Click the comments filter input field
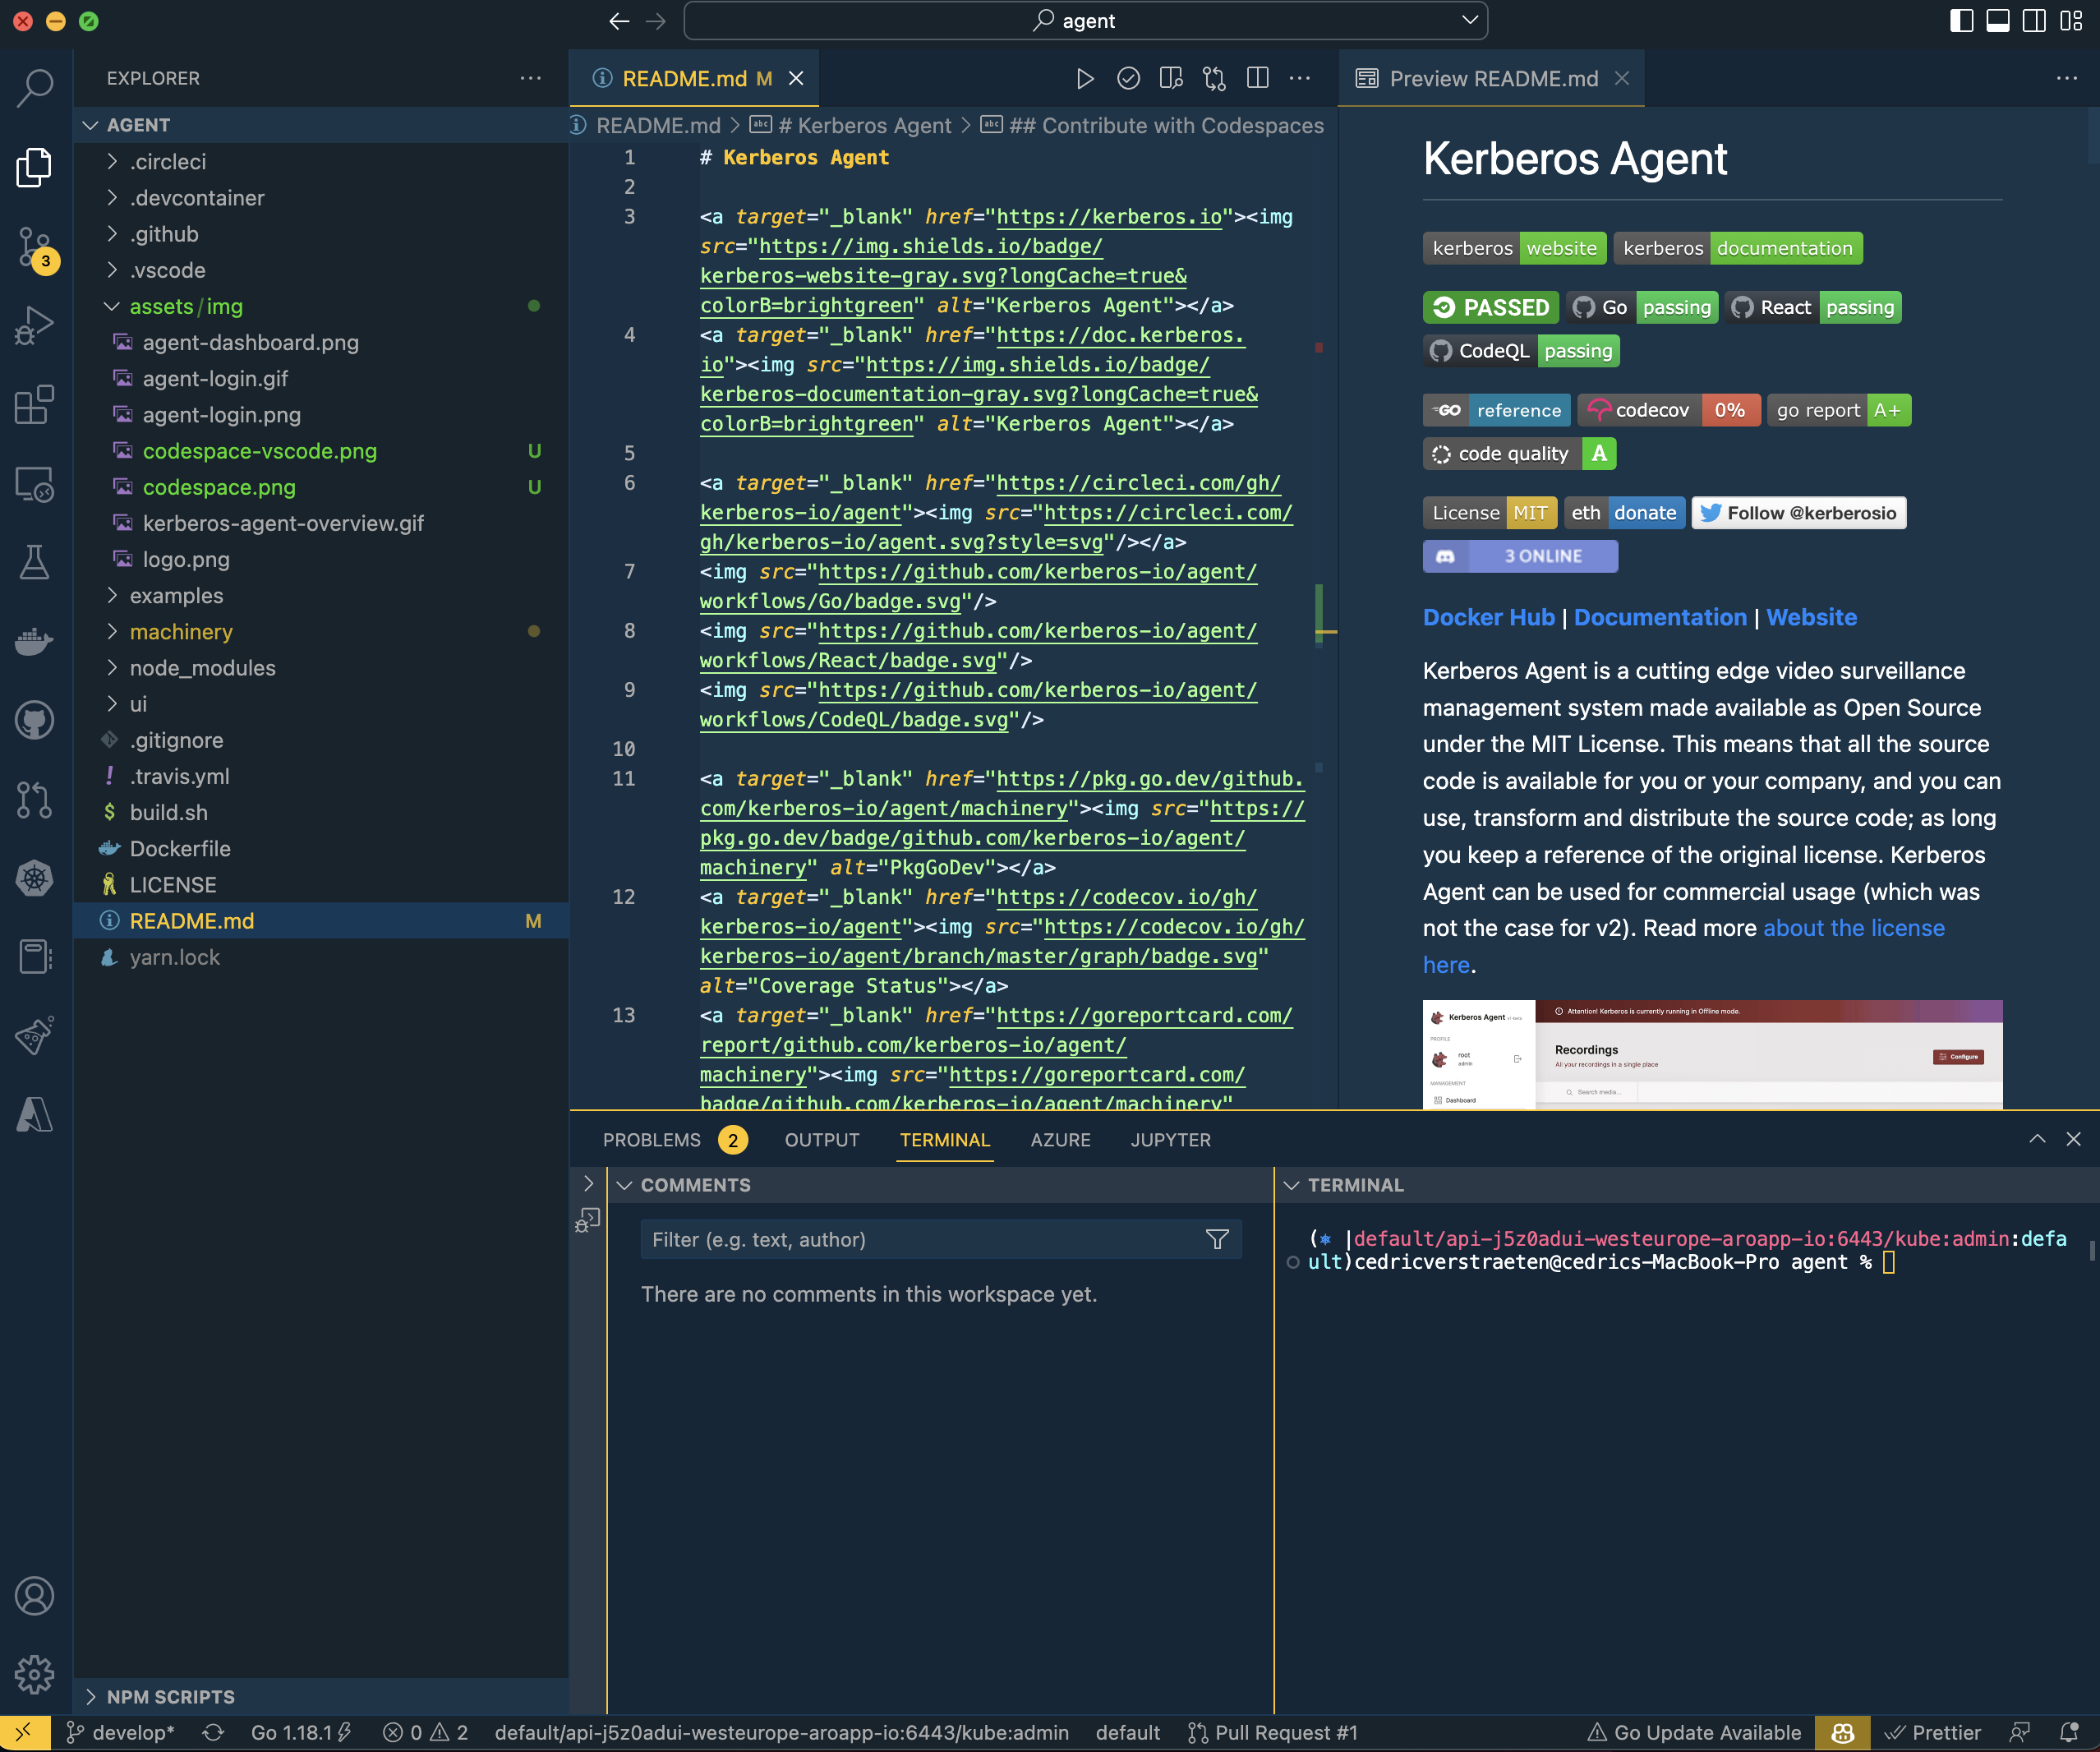 930,1239
